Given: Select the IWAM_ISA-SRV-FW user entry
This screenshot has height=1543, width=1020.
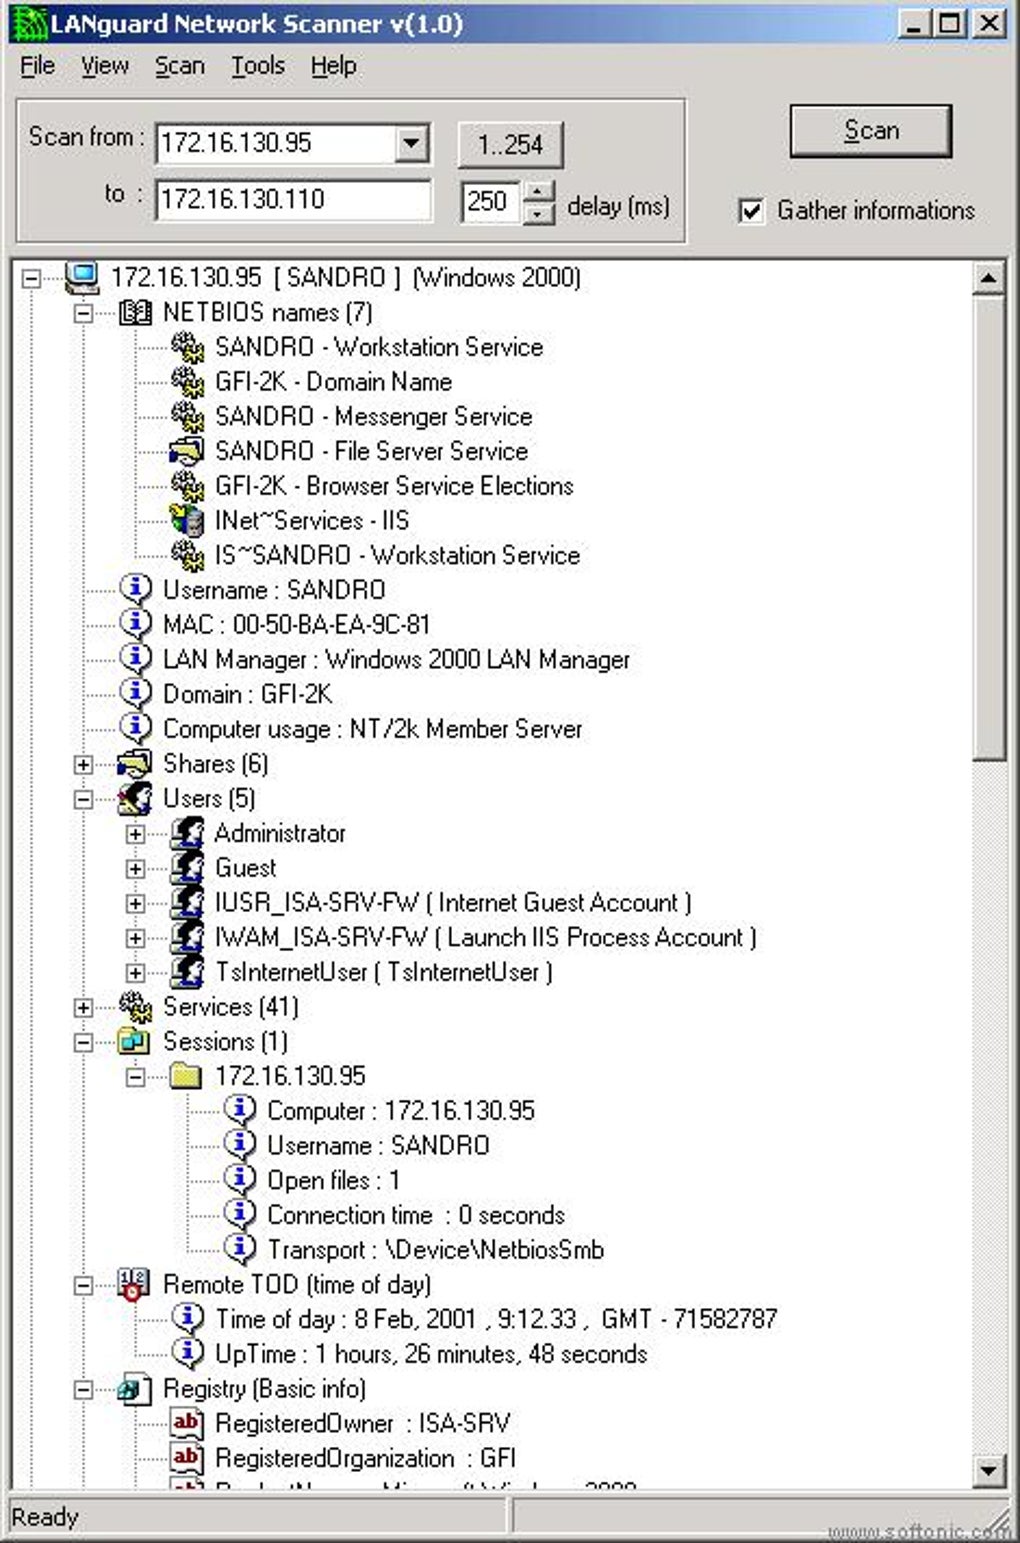Looking at the screenshot, I should point(486,937).
